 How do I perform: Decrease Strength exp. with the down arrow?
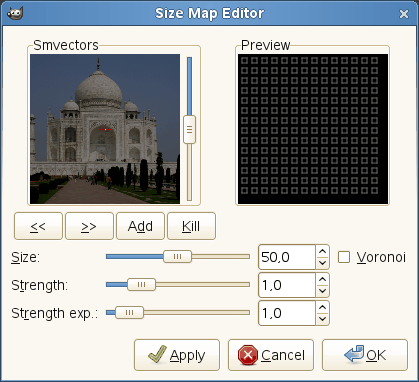point(322,319)
